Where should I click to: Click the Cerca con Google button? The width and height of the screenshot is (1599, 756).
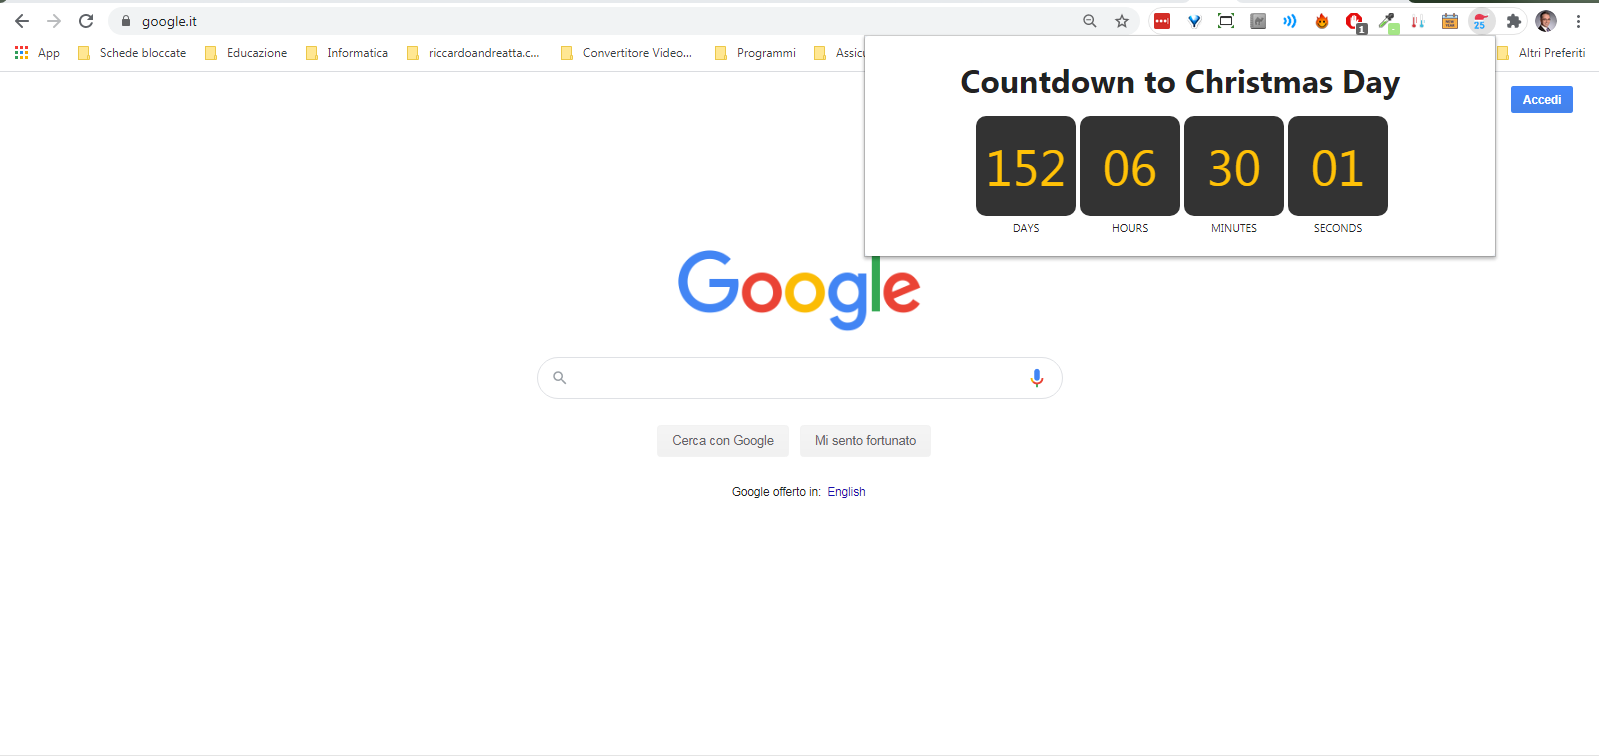pos(723,441)
